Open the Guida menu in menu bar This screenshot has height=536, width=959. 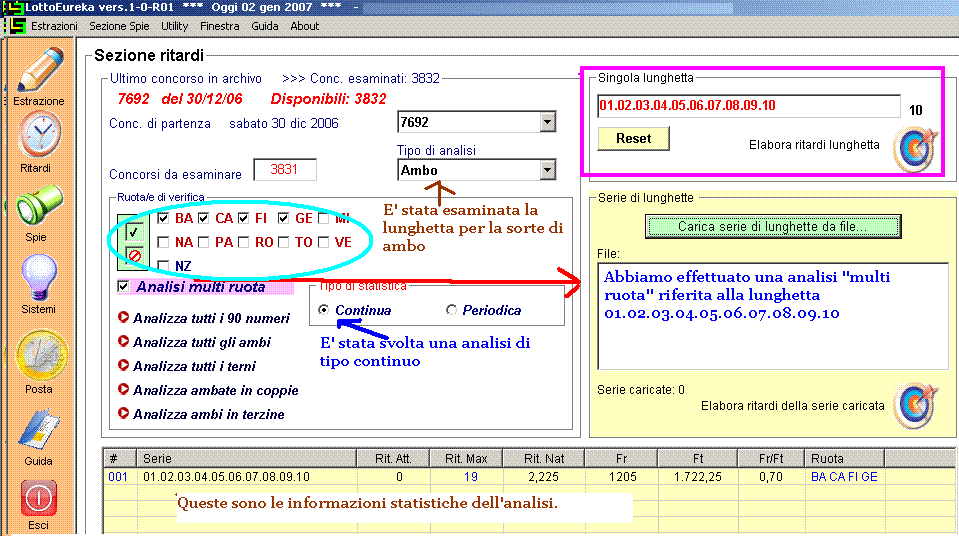point(265,26)
